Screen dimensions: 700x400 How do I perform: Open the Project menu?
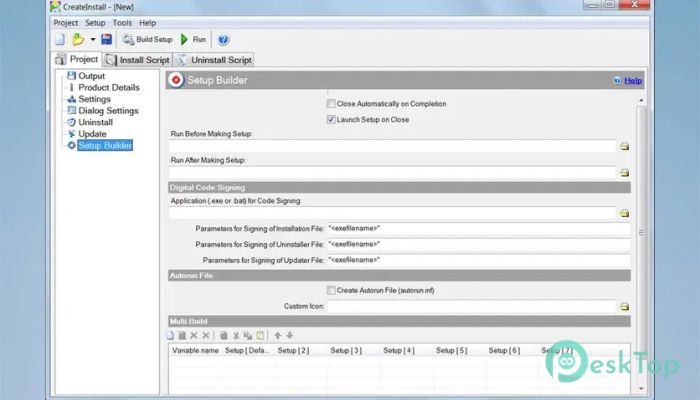pos(66,23)
